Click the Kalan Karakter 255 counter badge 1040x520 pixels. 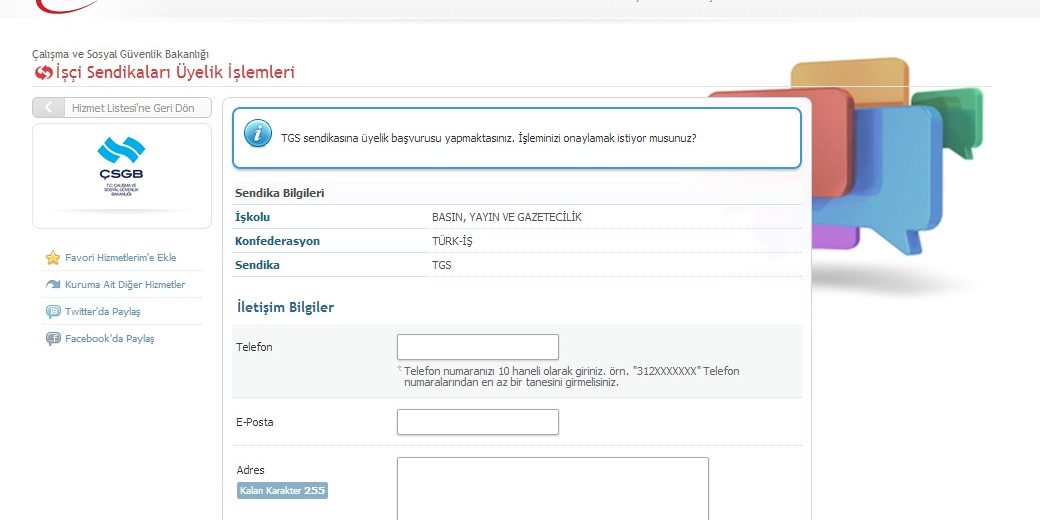(x=282, y=491)
